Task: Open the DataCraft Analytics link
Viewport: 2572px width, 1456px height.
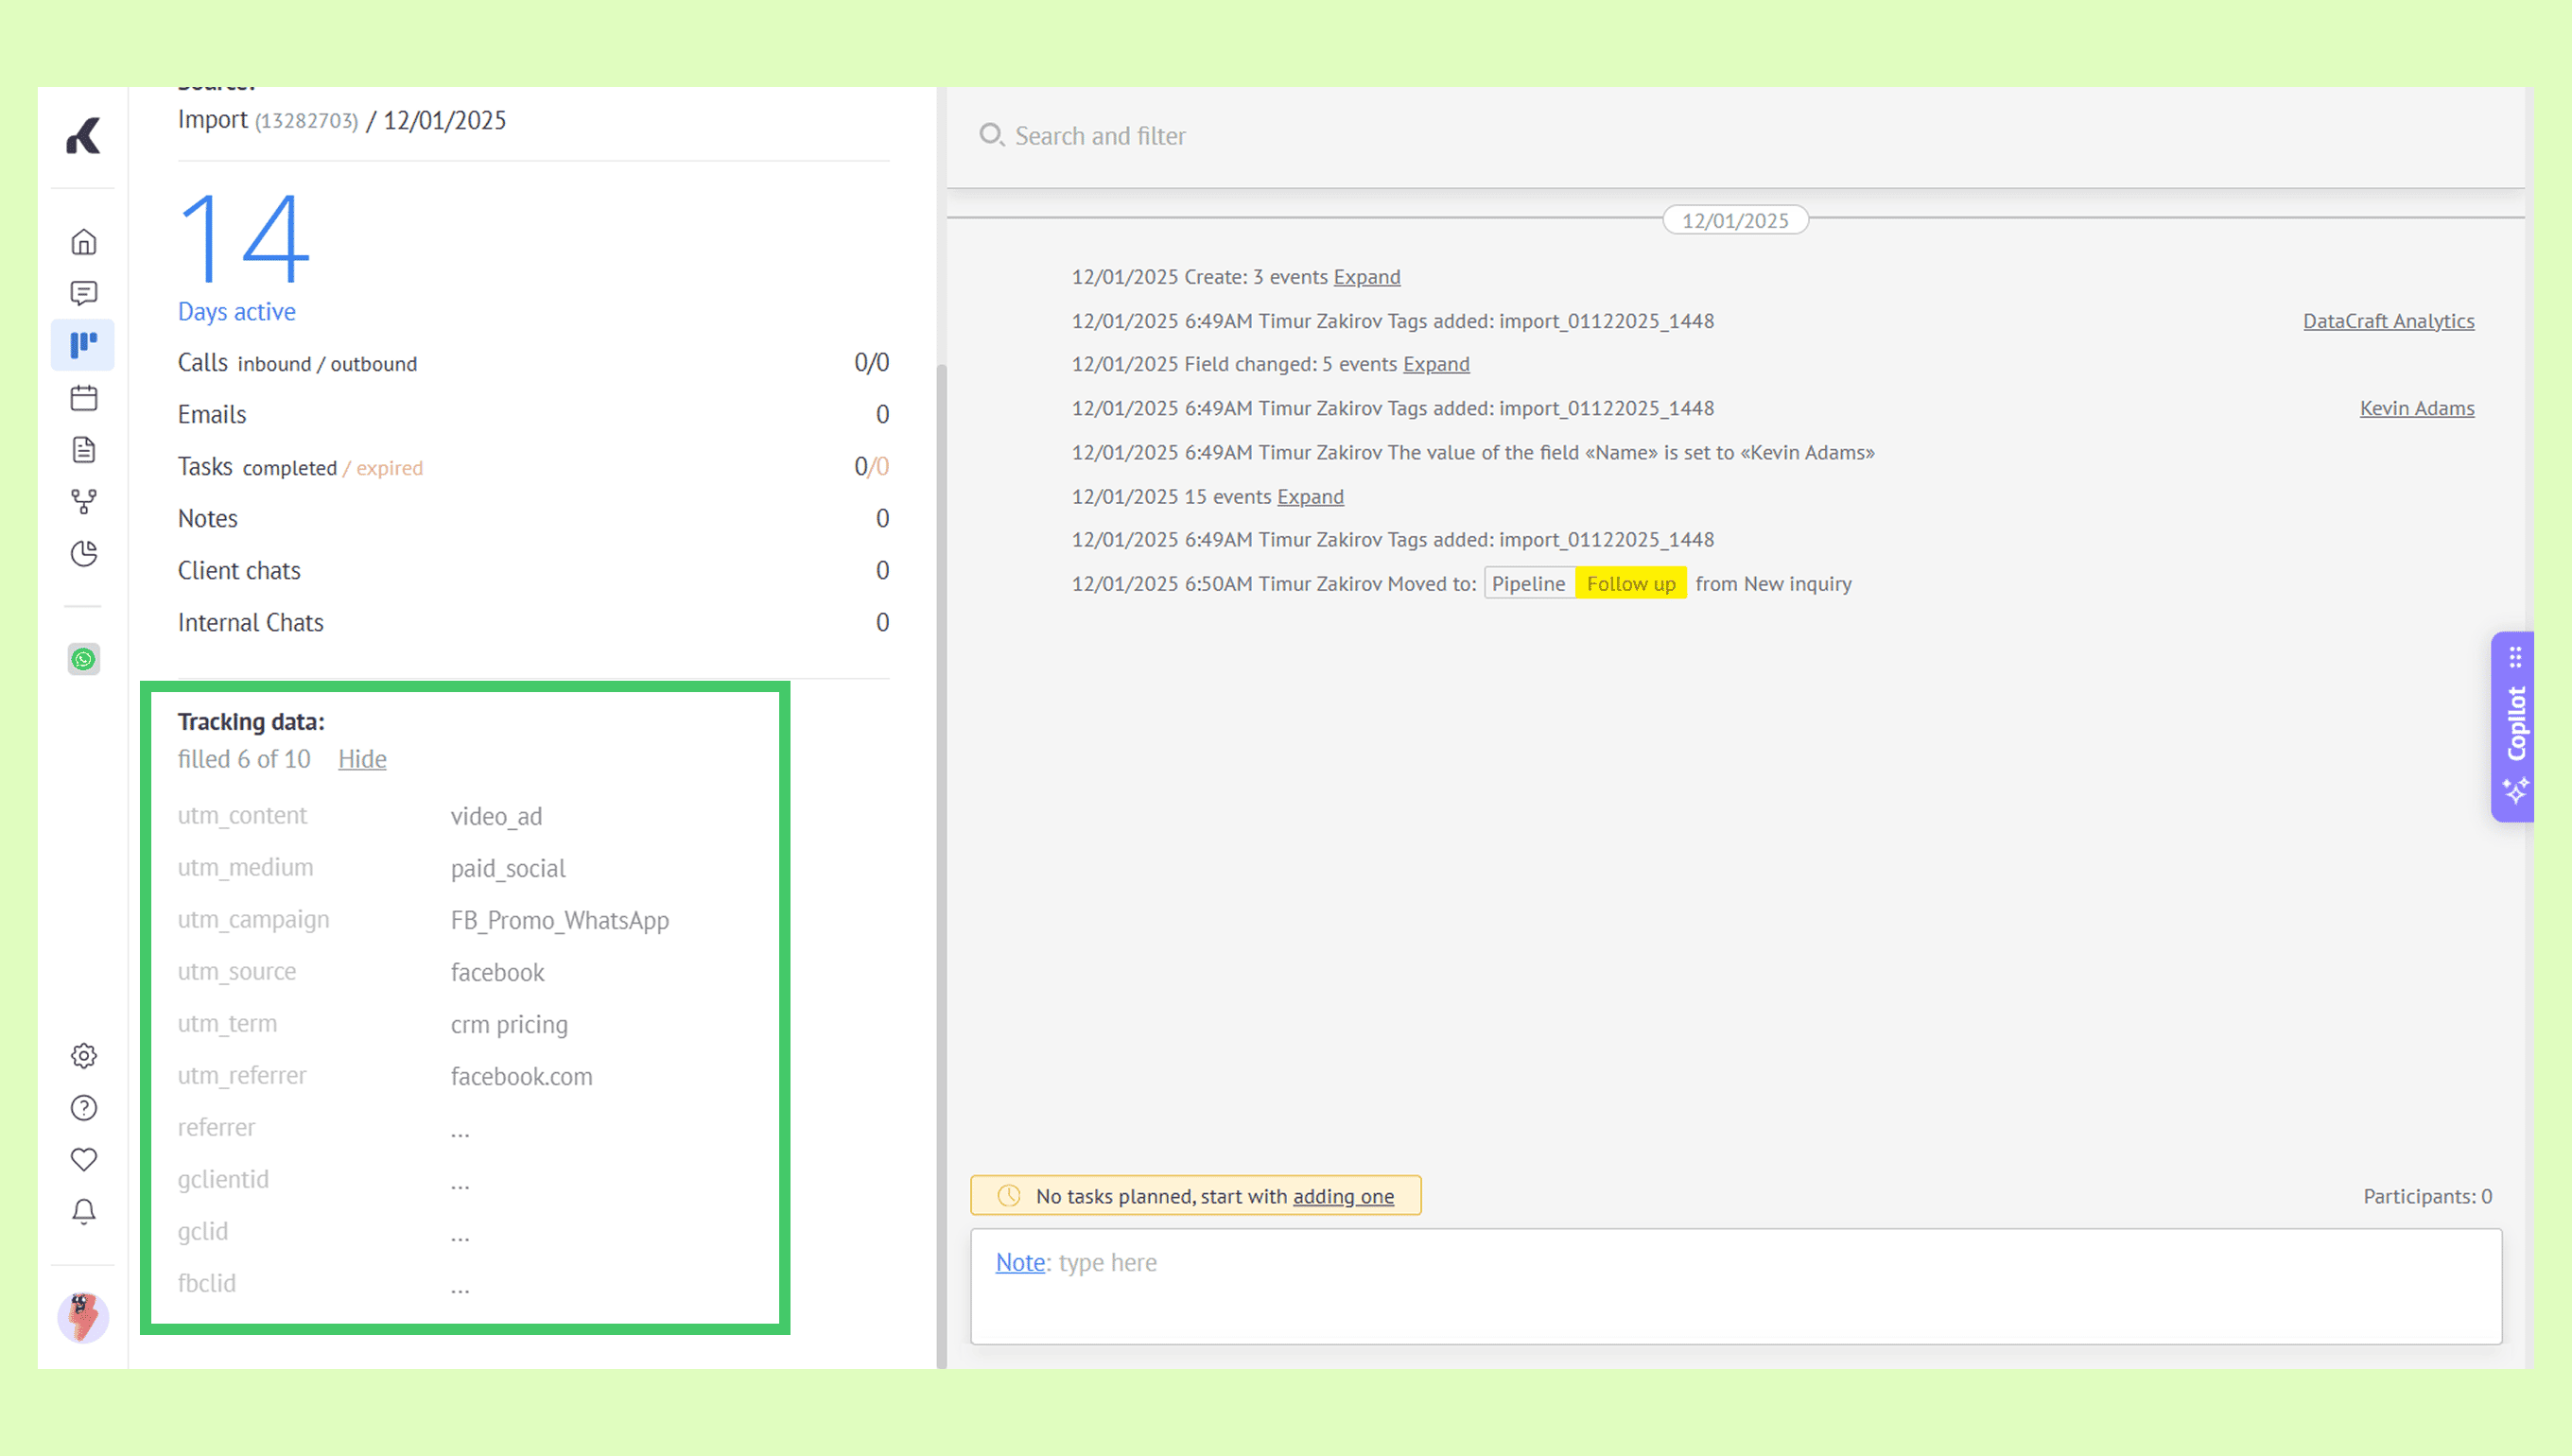Action: click(x=2388, y=321)
